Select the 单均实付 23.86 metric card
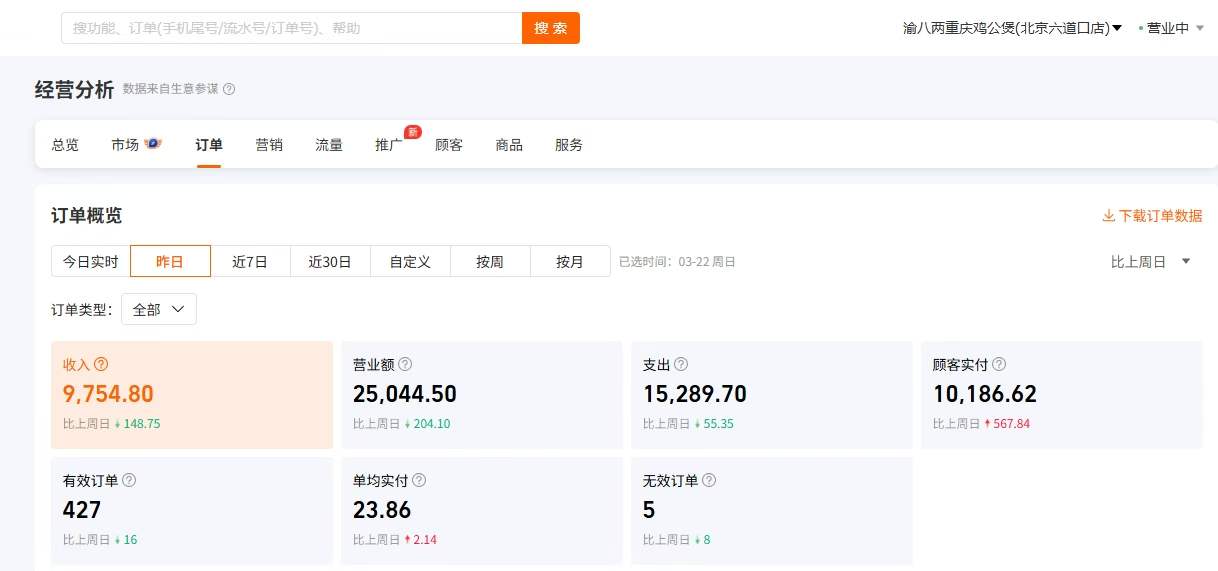Image resolution: width=1218 pixels, height=571 pixels. pyautogui.click(x=482, y=511)
